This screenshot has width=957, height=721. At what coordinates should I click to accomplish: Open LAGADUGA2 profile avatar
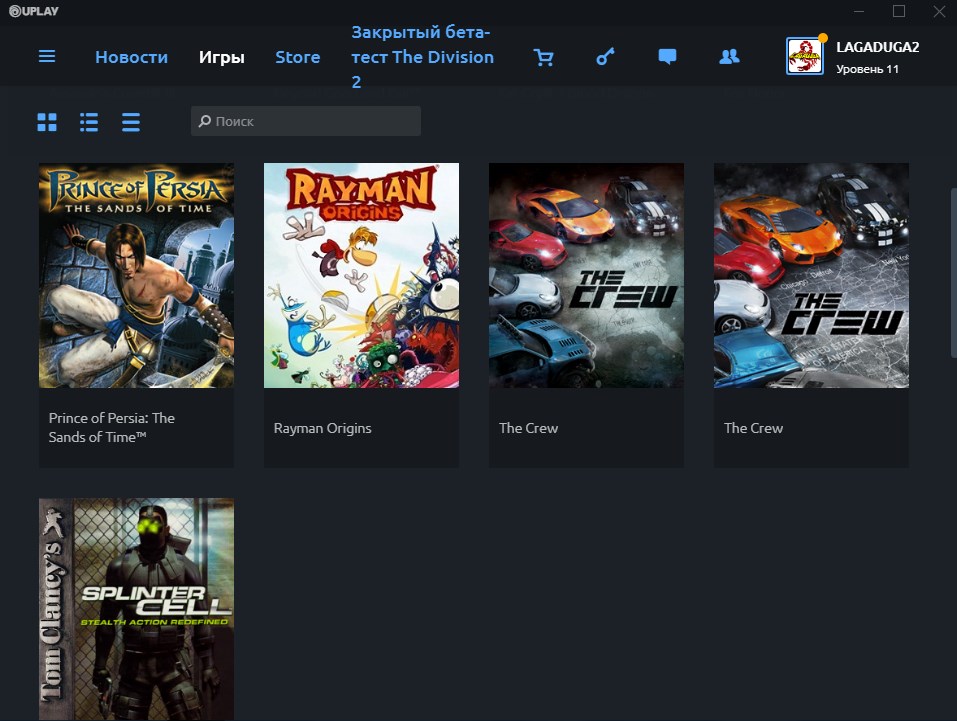pos(804,56)
